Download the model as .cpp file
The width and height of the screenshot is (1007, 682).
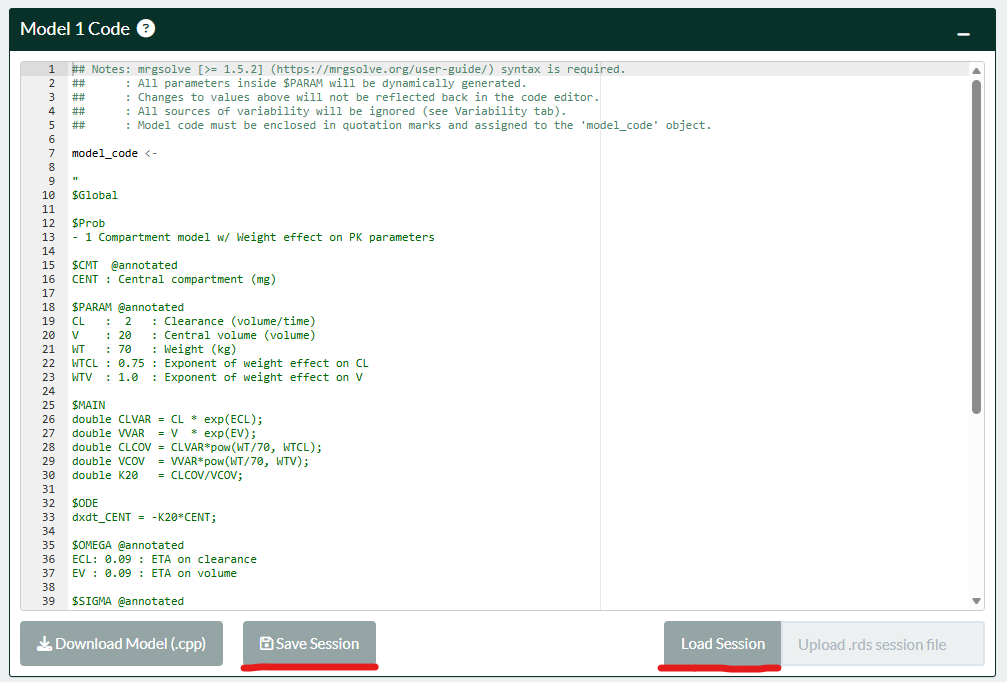(x=121, y=644)
